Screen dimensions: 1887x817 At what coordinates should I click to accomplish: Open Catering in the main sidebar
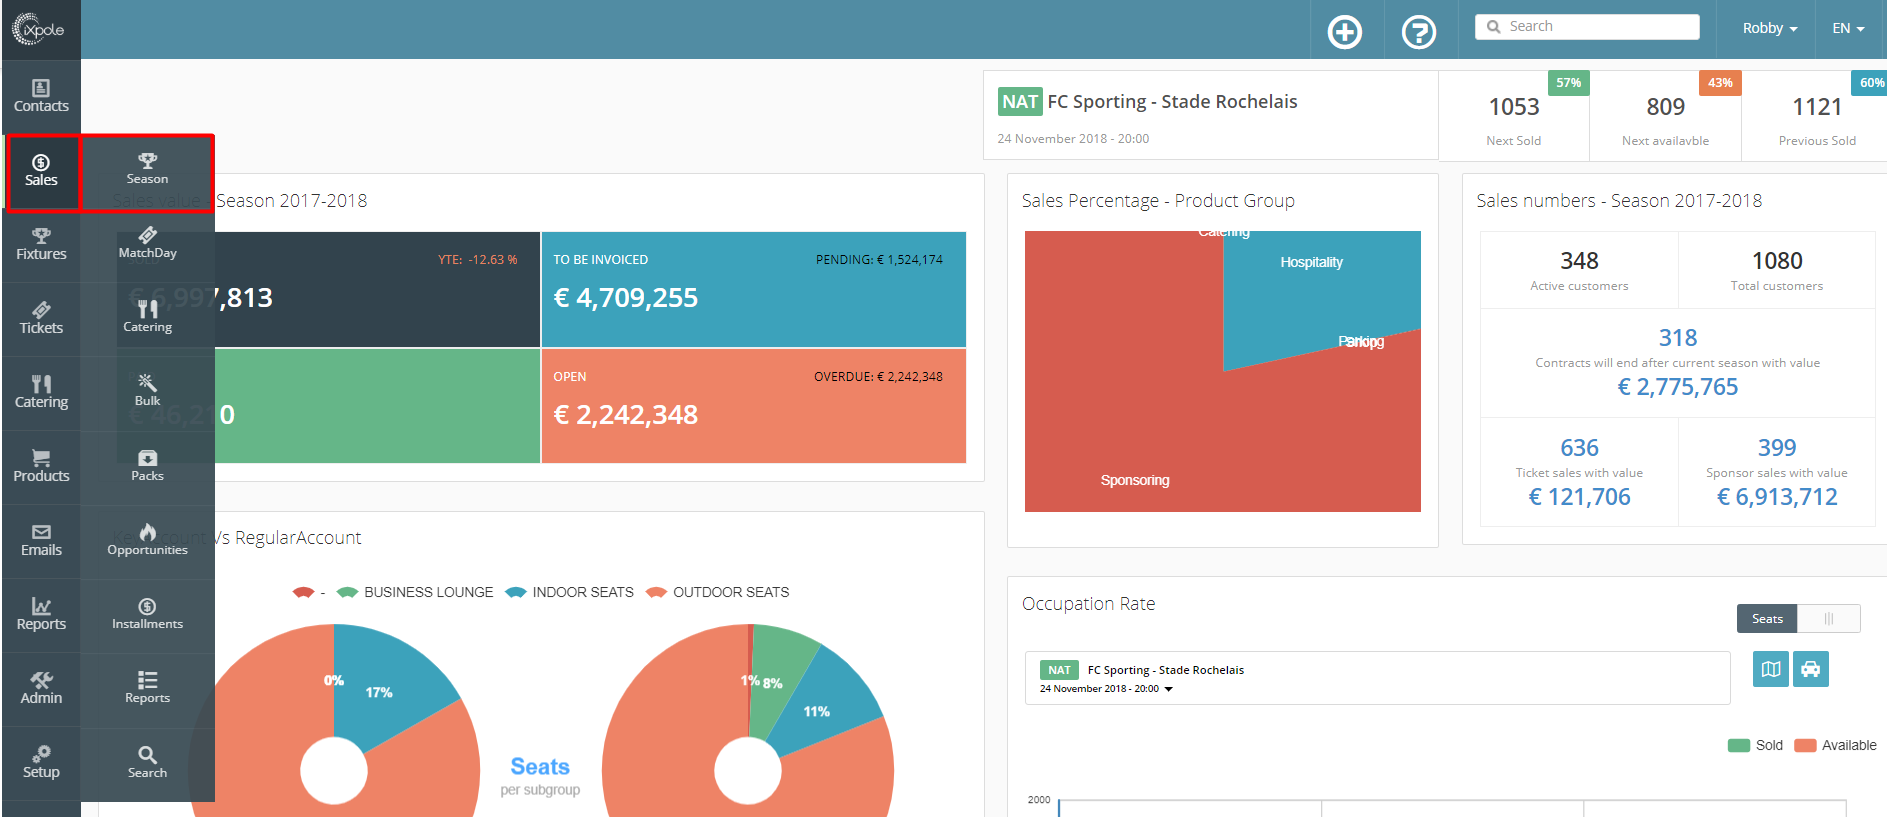(41, 393)
